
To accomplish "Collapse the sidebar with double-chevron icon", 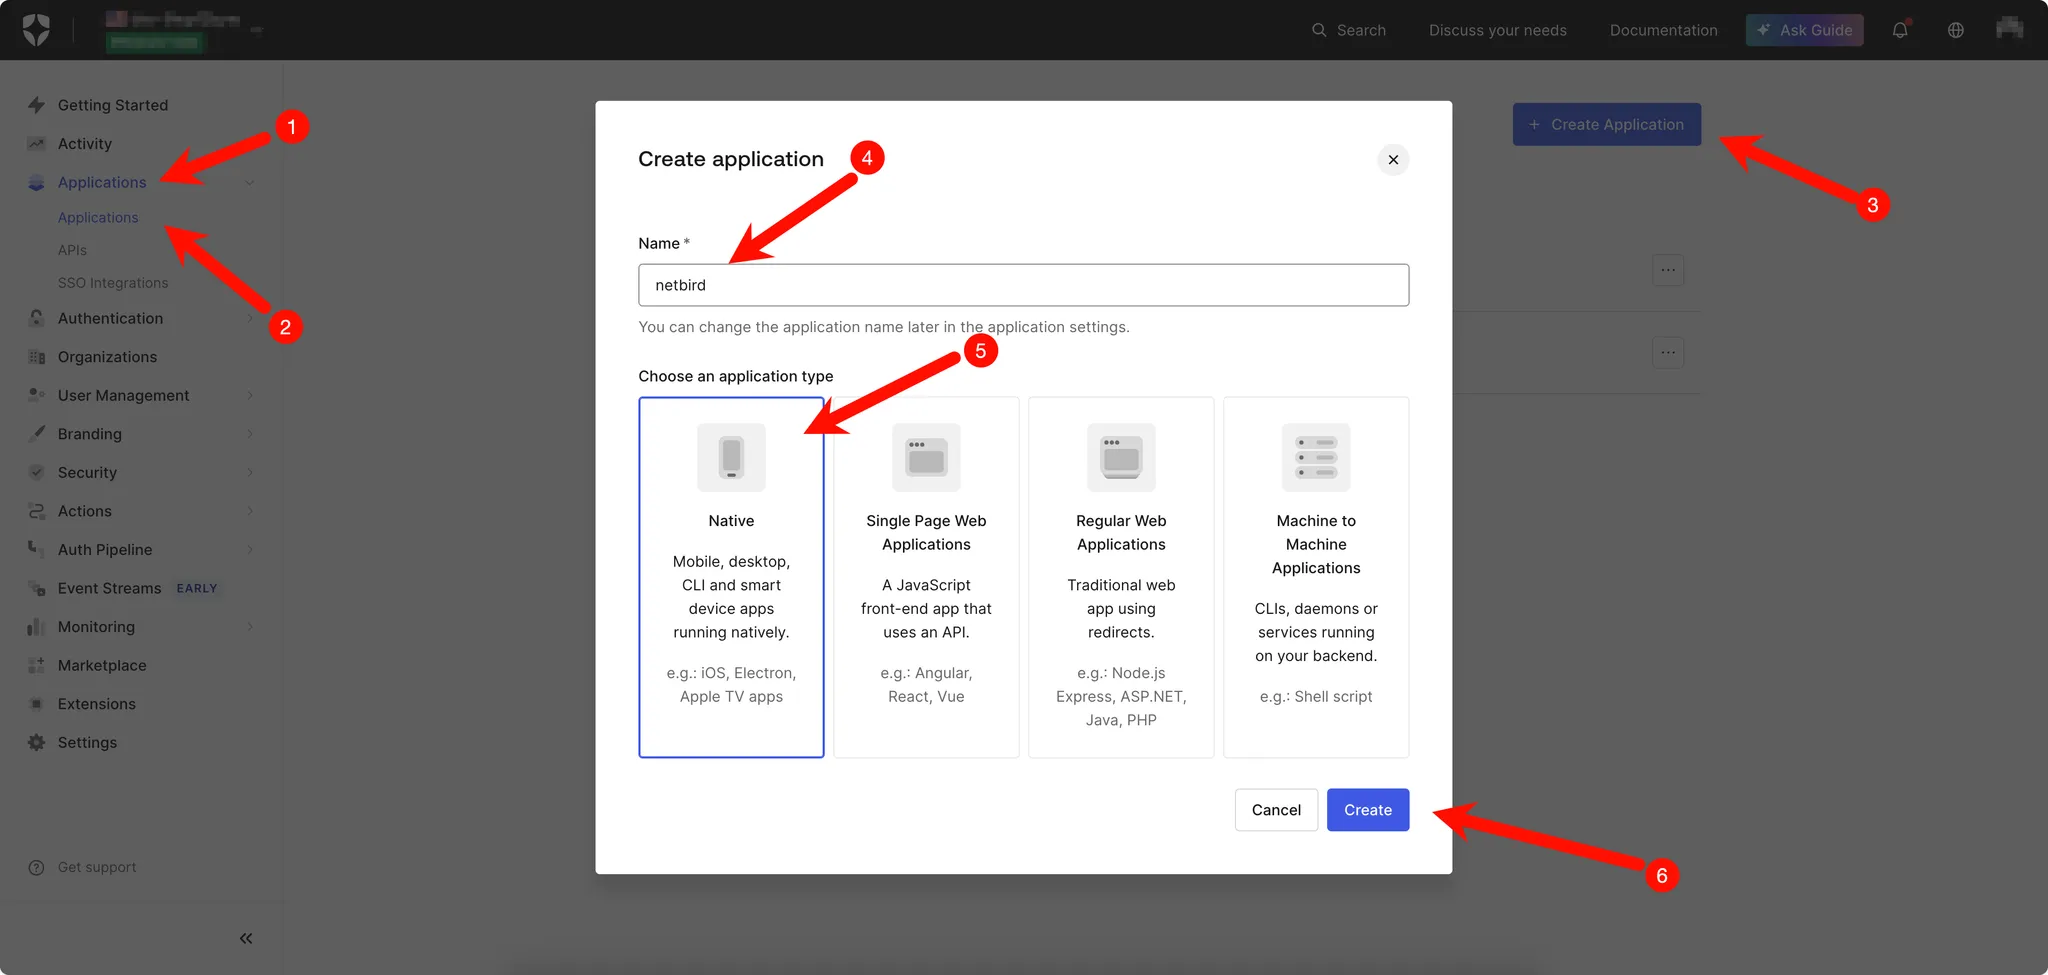I will pyautogui.click(x=246, y=938).
